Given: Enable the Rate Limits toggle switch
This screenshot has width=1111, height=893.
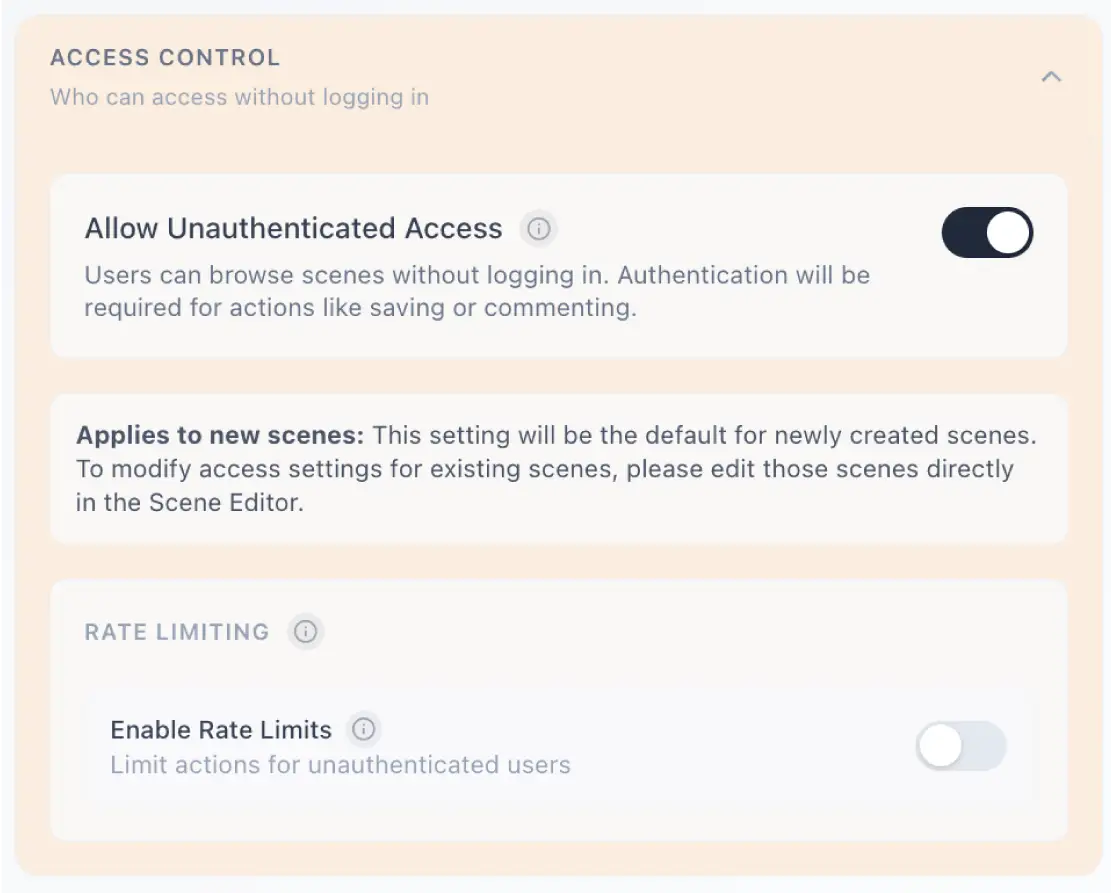Looking at the screenshot, I should (961, 746).
